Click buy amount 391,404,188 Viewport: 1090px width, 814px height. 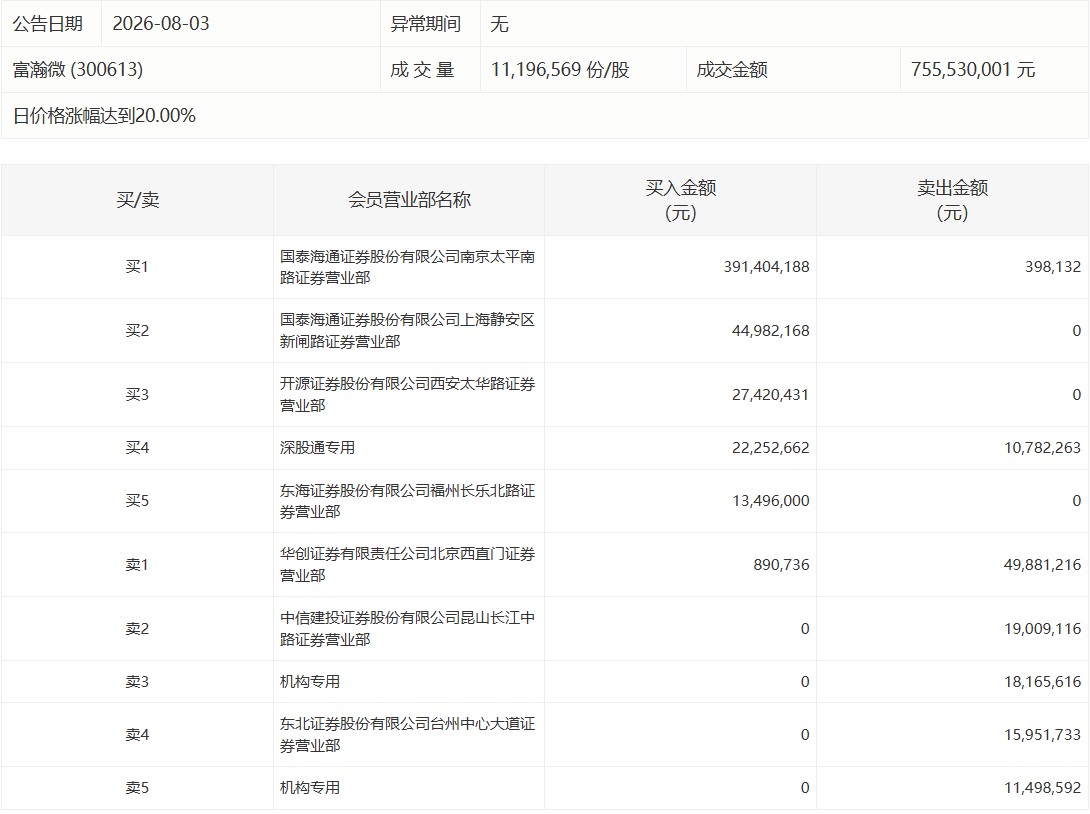(766, 267)
